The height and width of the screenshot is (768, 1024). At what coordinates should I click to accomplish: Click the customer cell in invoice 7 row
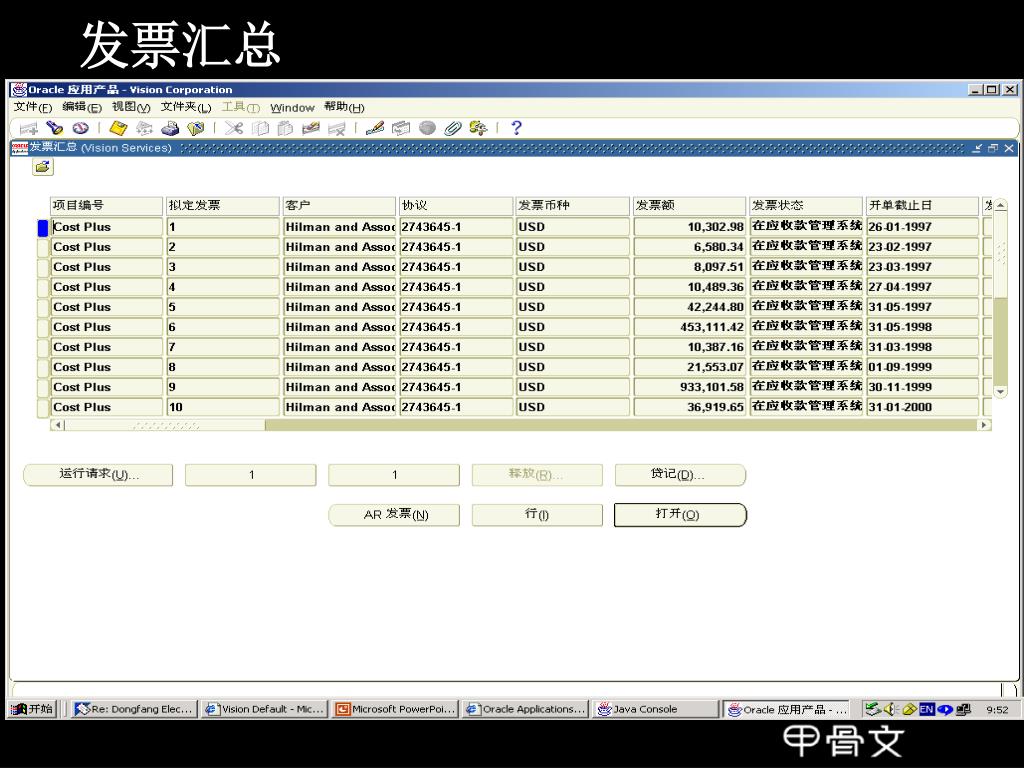(339, 347)
